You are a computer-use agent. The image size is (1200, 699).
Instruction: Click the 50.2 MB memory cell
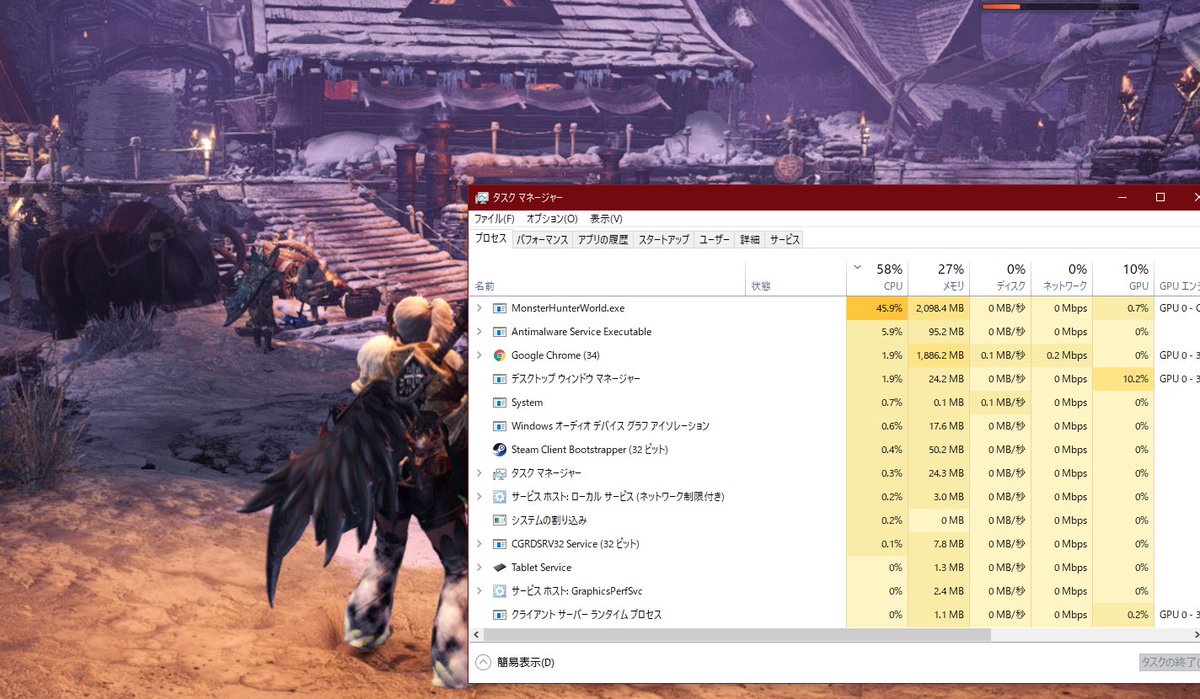939,450
